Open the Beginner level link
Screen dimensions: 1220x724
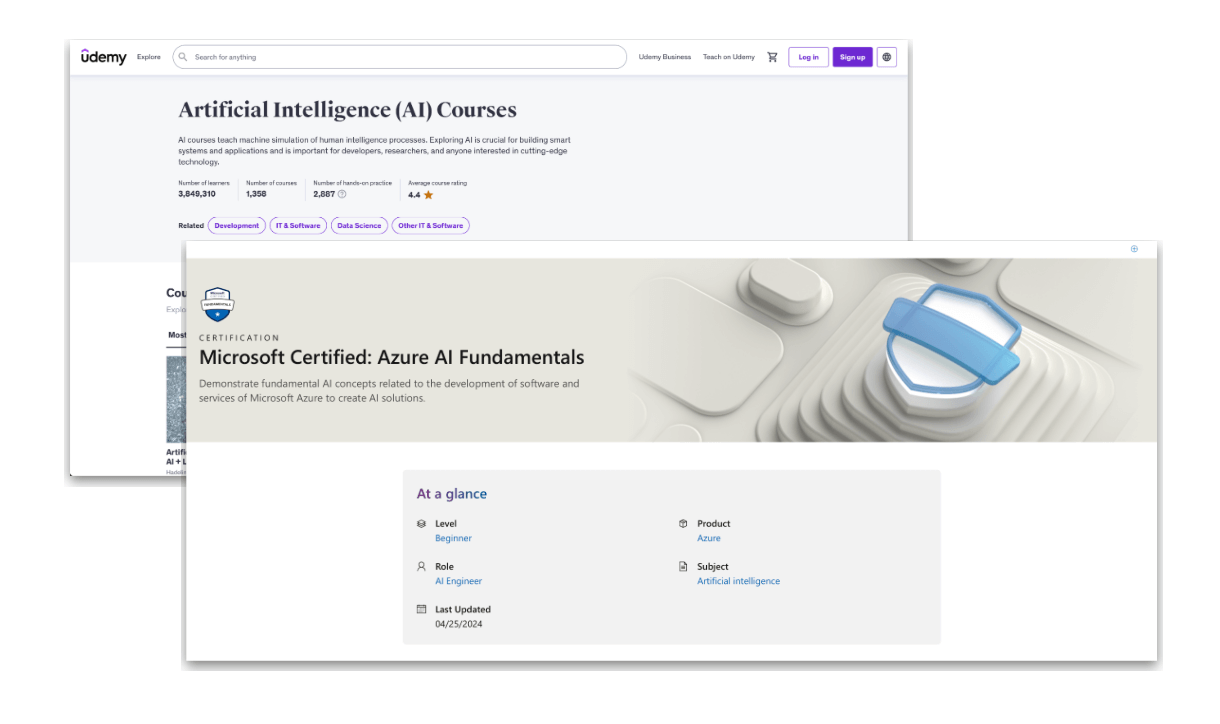tap(453, 538)
